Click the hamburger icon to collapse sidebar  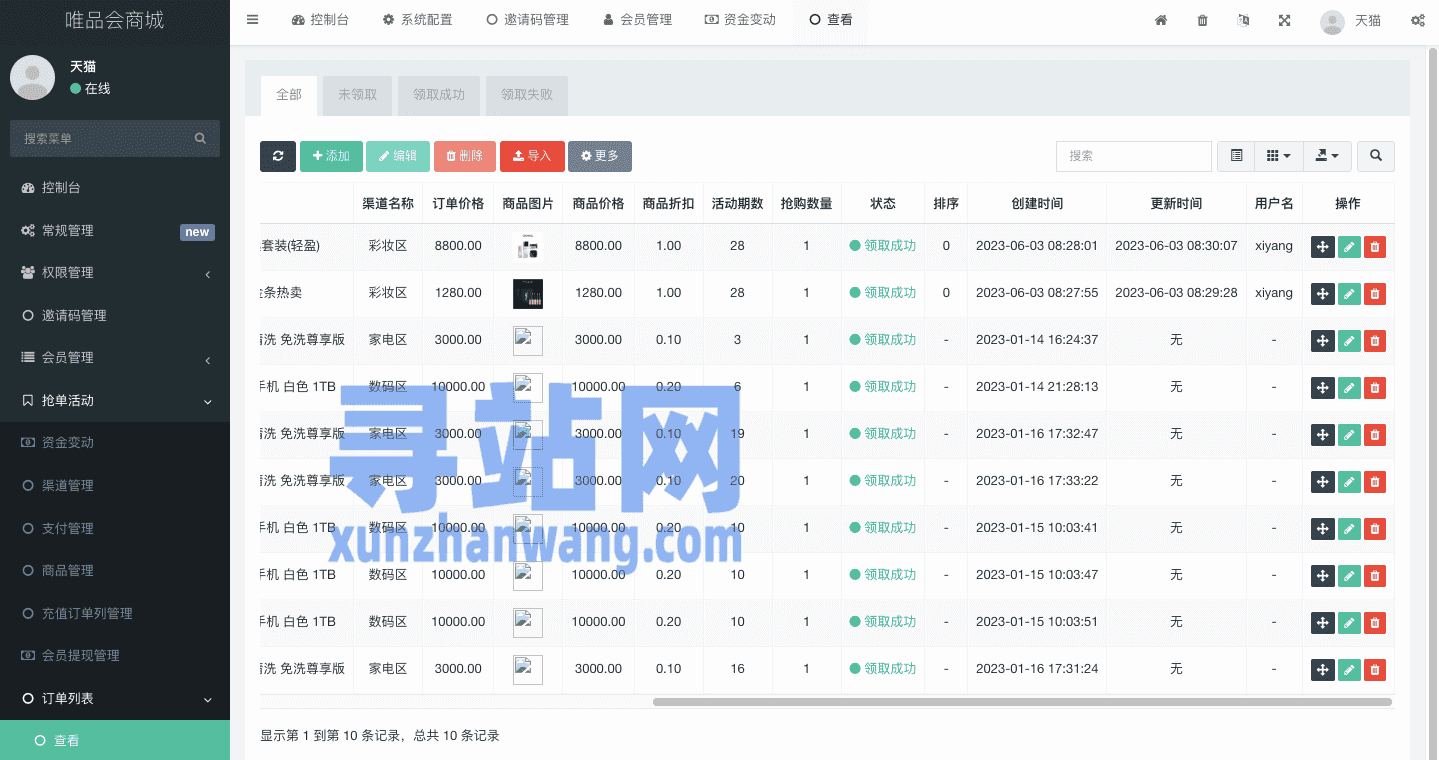tap(252, 19)
